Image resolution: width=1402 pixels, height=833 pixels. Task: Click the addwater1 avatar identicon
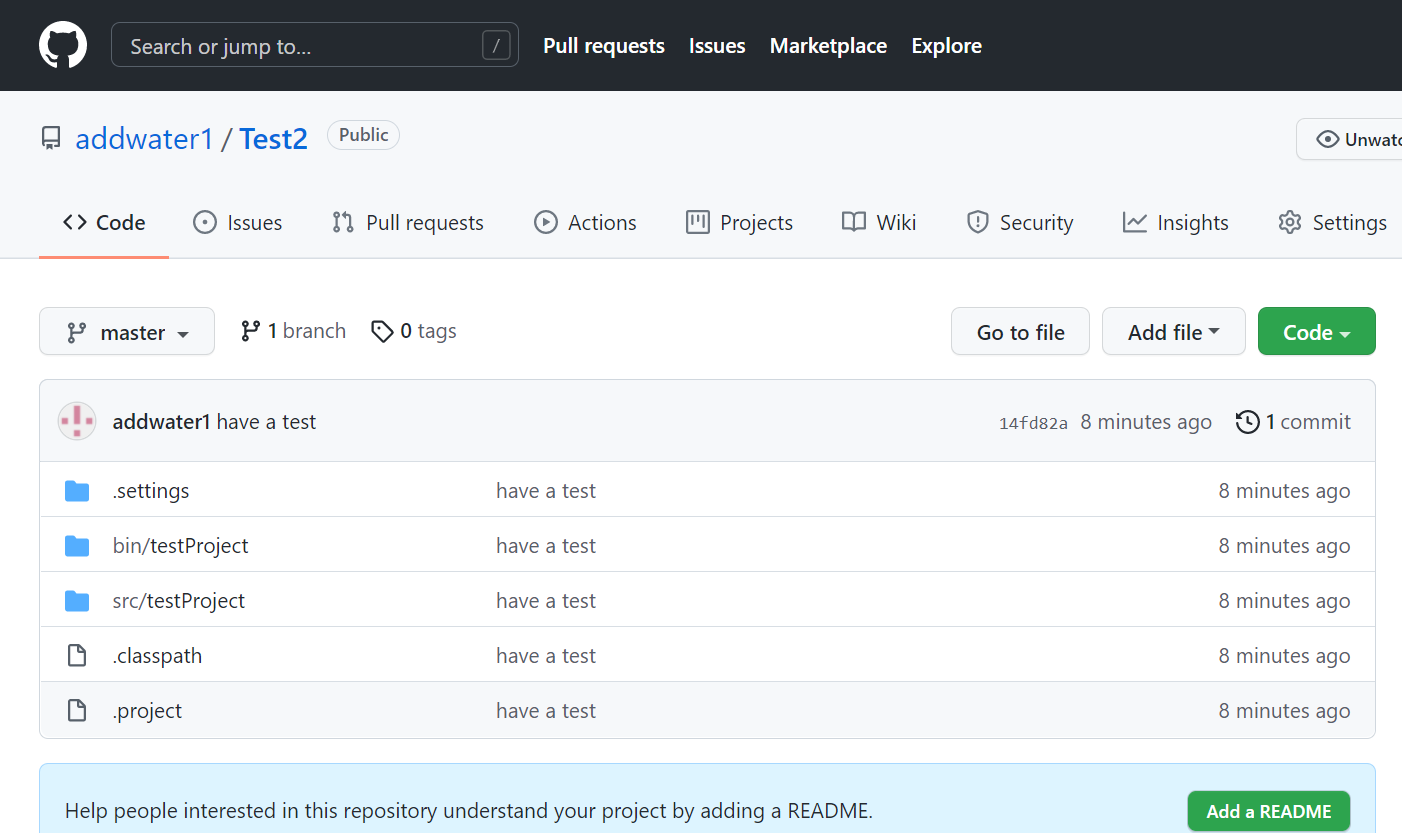pyautogui.click(x=77, y=422)
